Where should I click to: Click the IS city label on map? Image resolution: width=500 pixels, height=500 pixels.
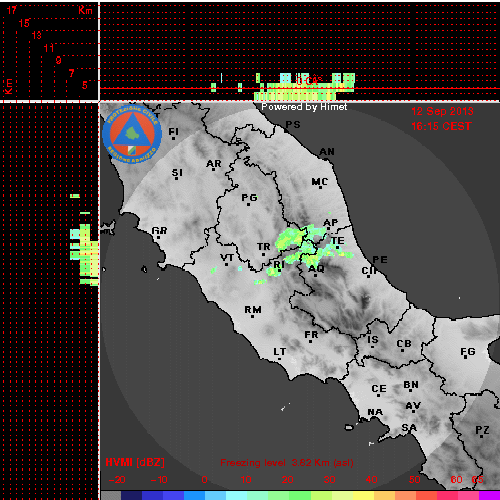click(x=373, y=340)
